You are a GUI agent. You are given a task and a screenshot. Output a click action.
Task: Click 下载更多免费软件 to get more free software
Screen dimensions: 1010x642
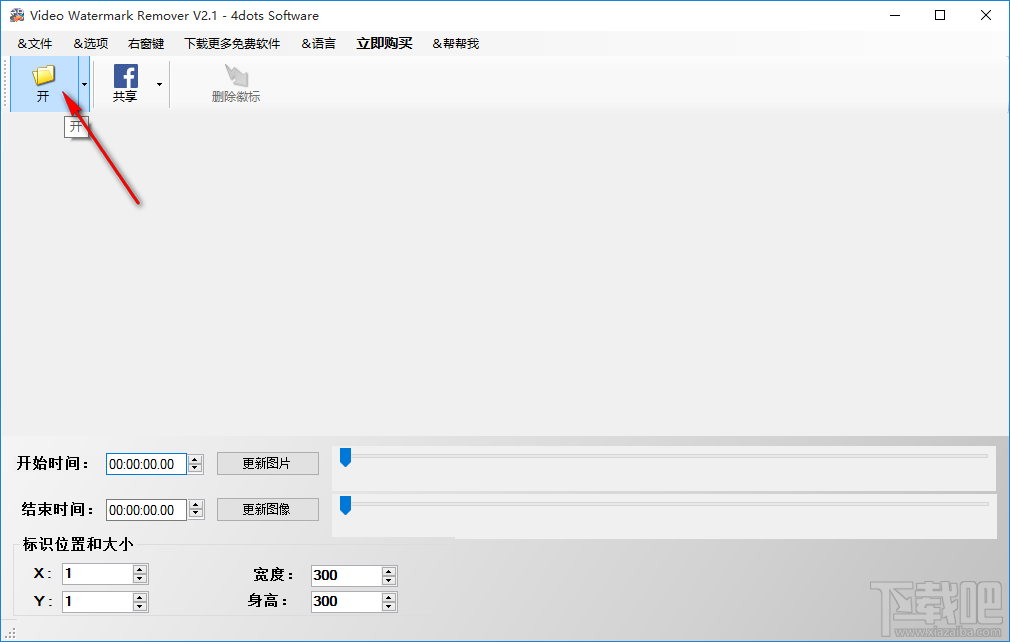pos(232,43)
